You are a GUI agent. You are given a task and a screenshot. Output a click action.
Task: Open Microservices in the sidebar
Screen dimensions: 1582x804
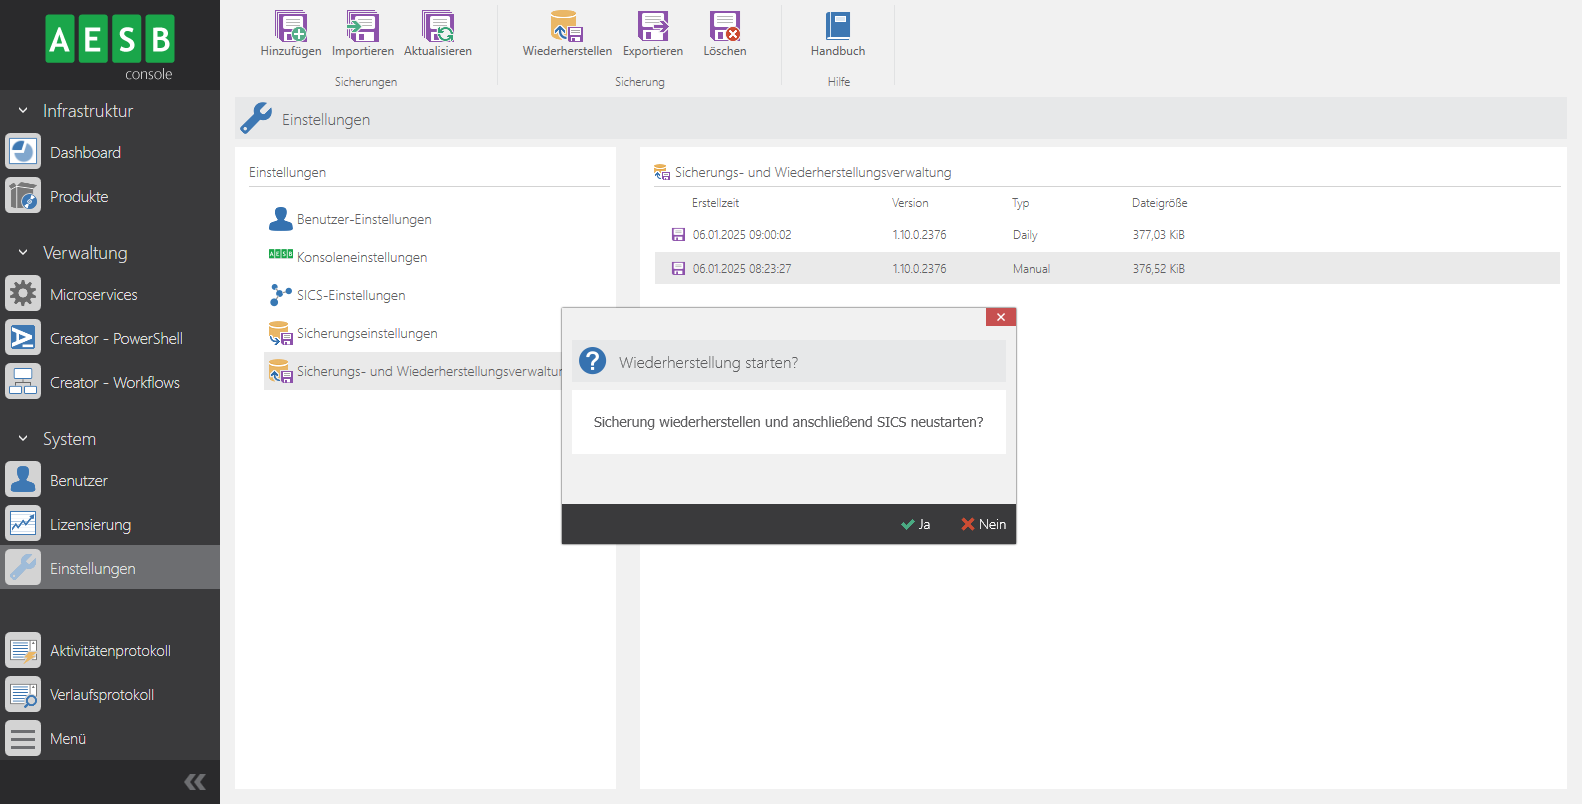click(93, 295)
